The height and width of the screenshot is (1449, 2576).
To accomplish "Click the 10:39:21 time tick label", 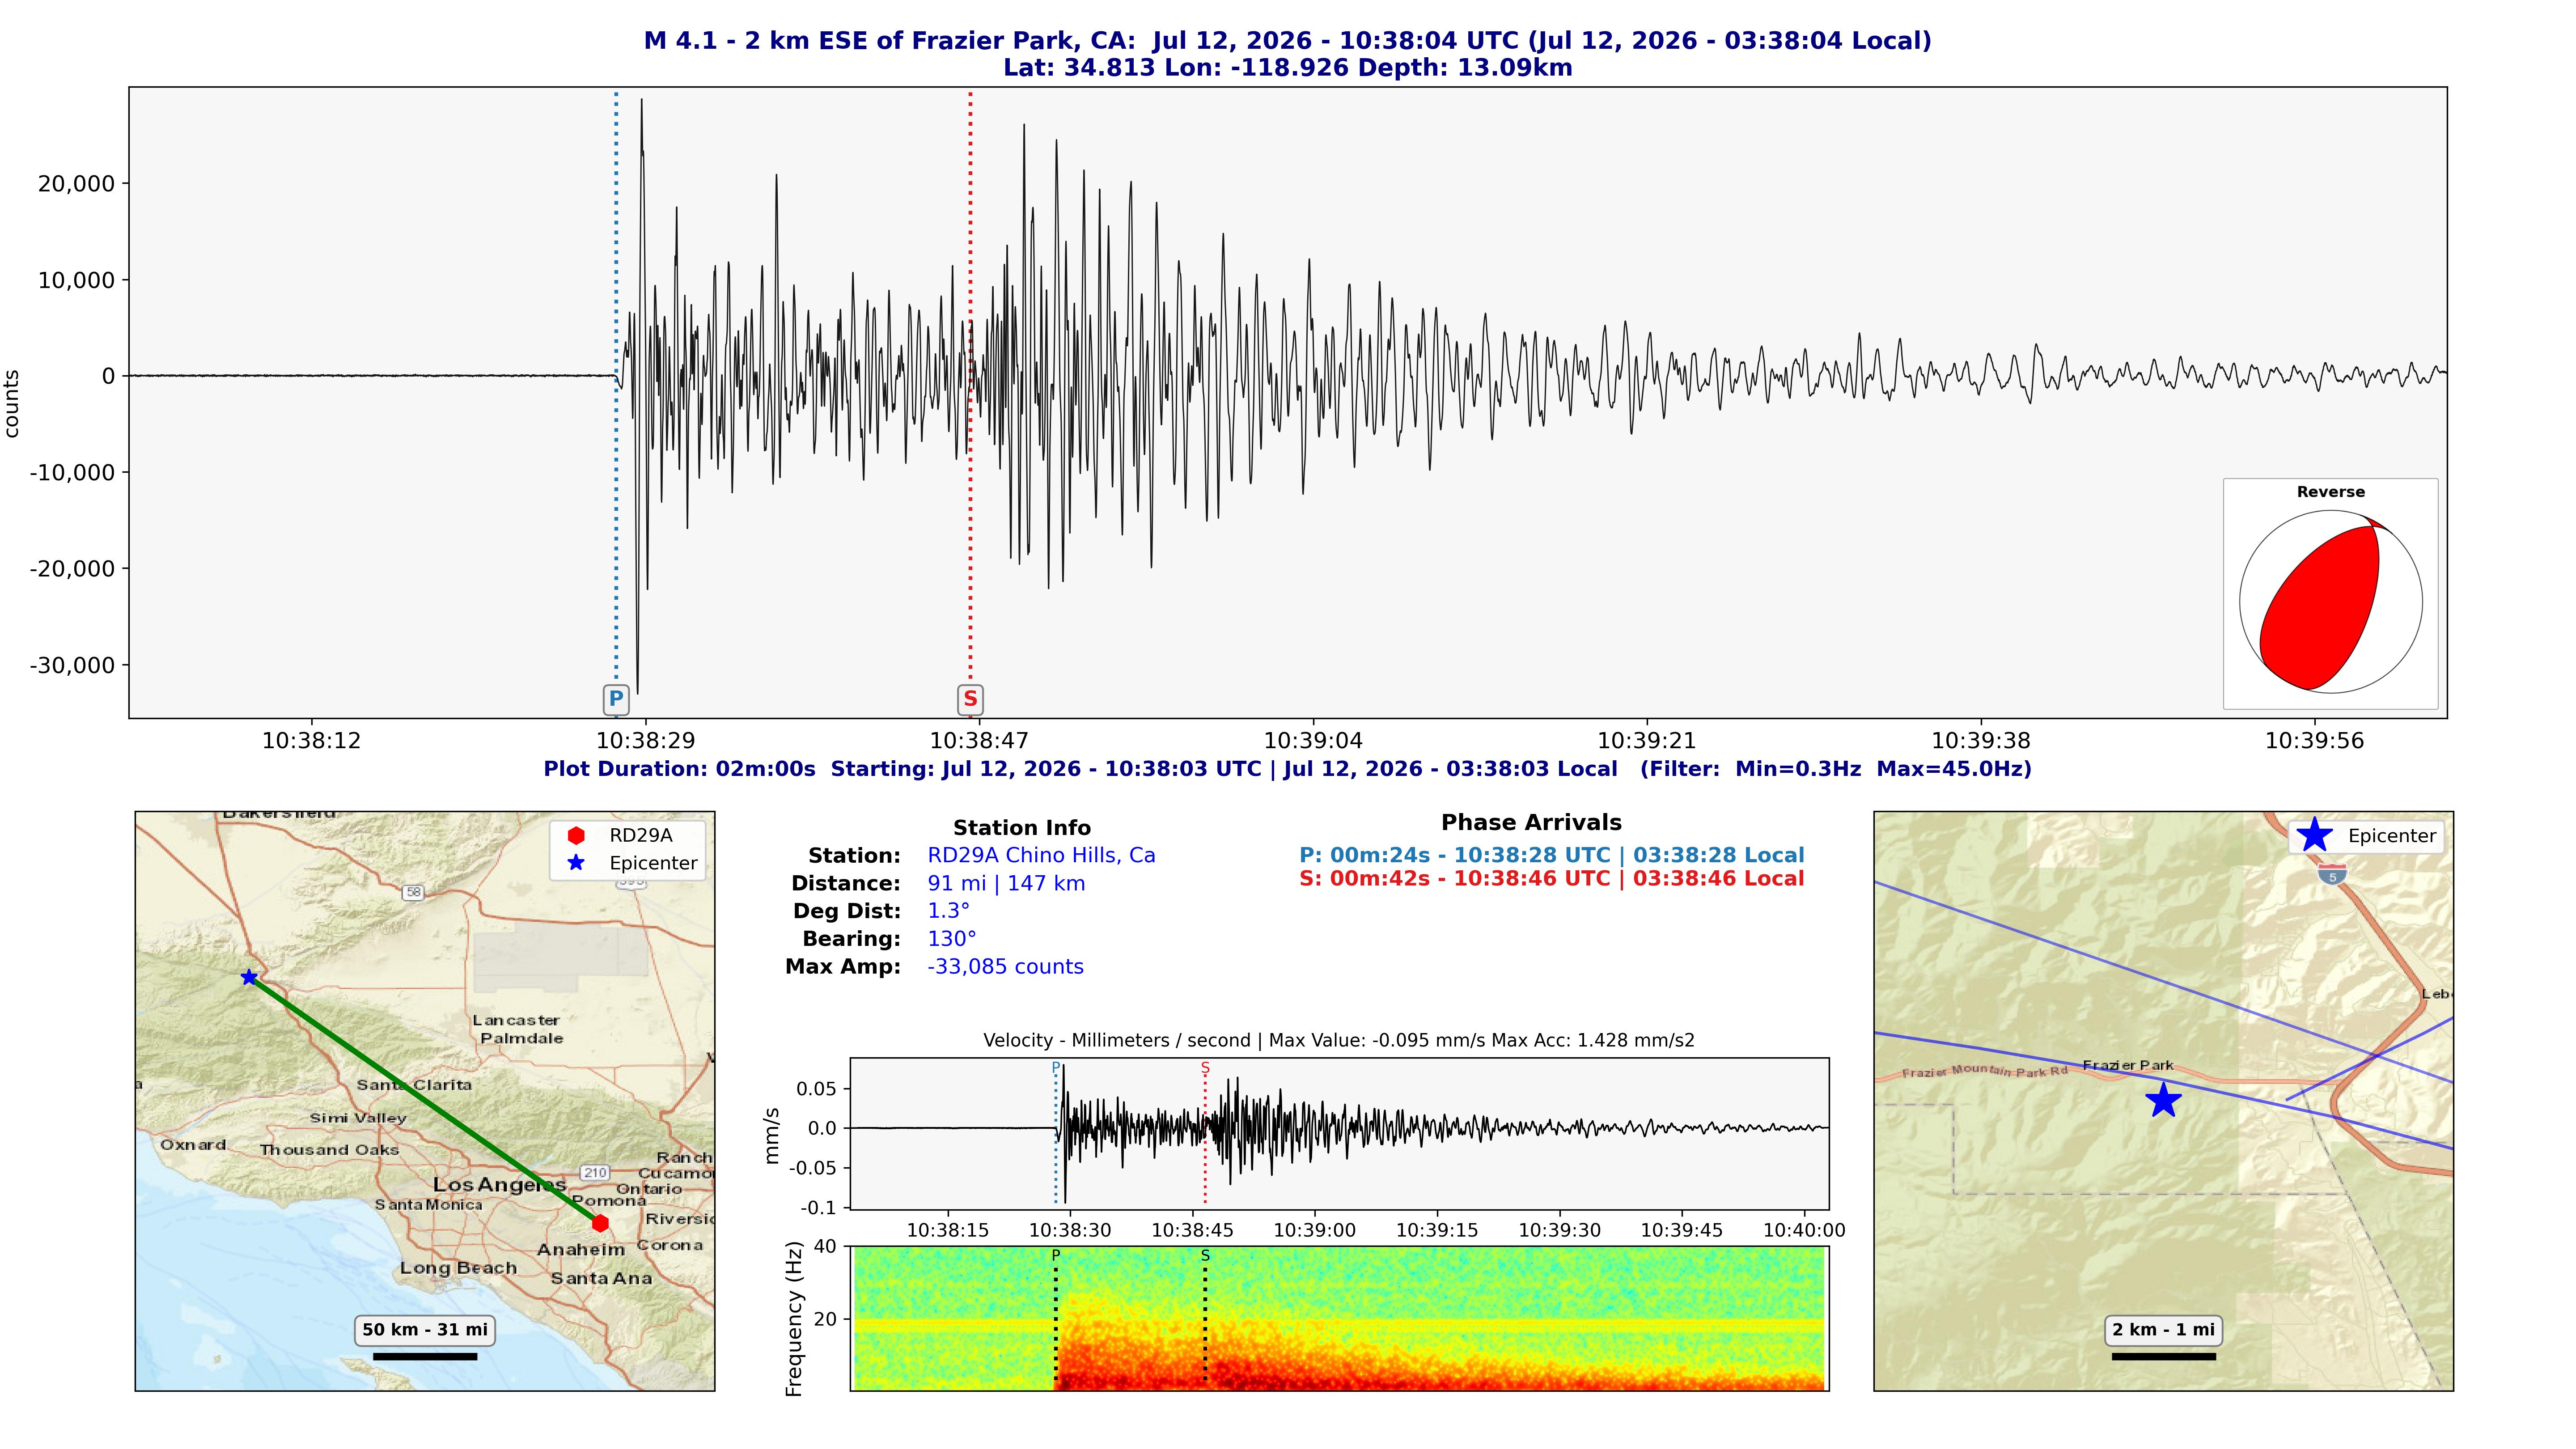I will [x=1647, y=741].
